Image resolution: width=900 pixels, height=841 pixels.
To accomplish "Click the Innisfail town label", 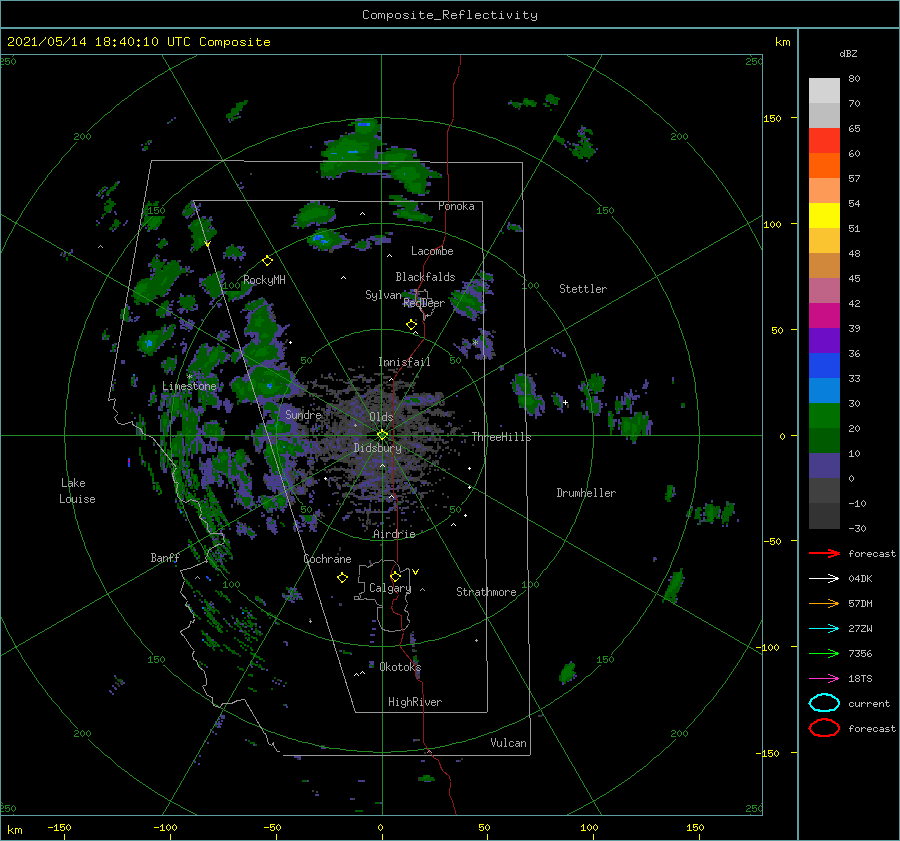I will click(404, 362).
